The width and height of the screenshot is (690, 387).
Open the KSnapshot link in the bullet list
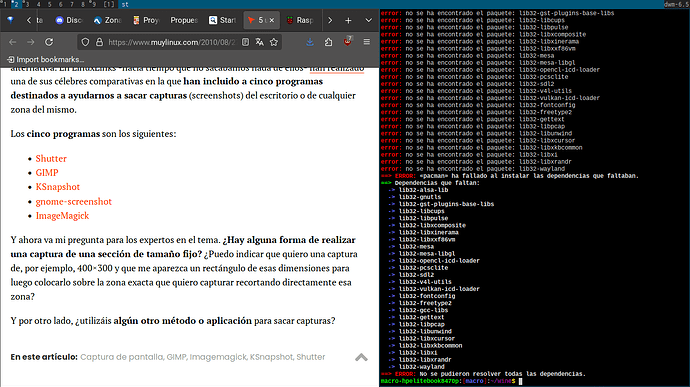58,187
